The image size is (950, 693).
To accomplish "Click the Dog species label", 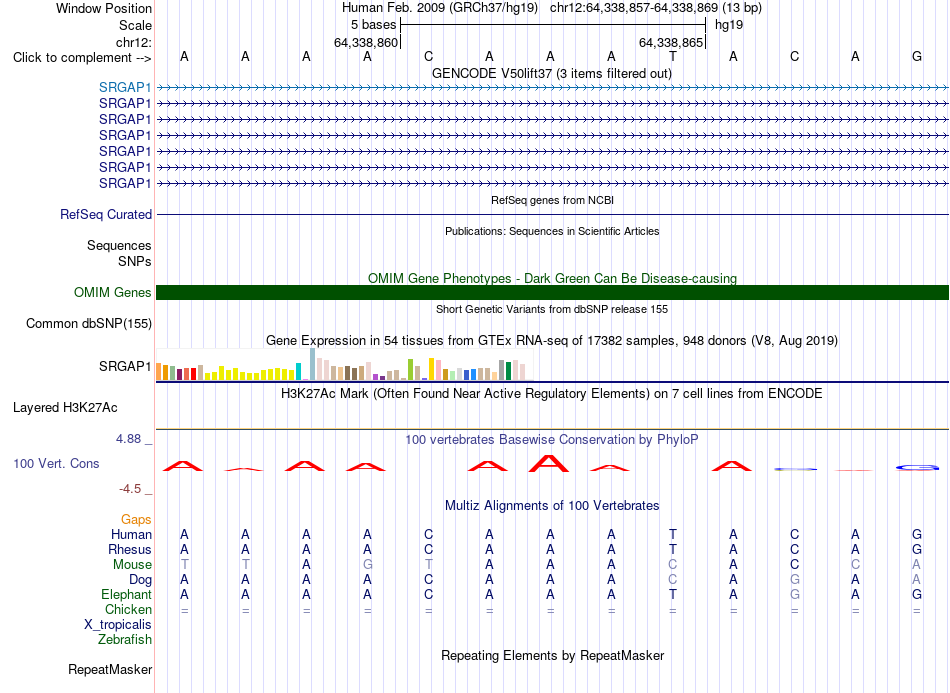I will click(x=140, y=580).
